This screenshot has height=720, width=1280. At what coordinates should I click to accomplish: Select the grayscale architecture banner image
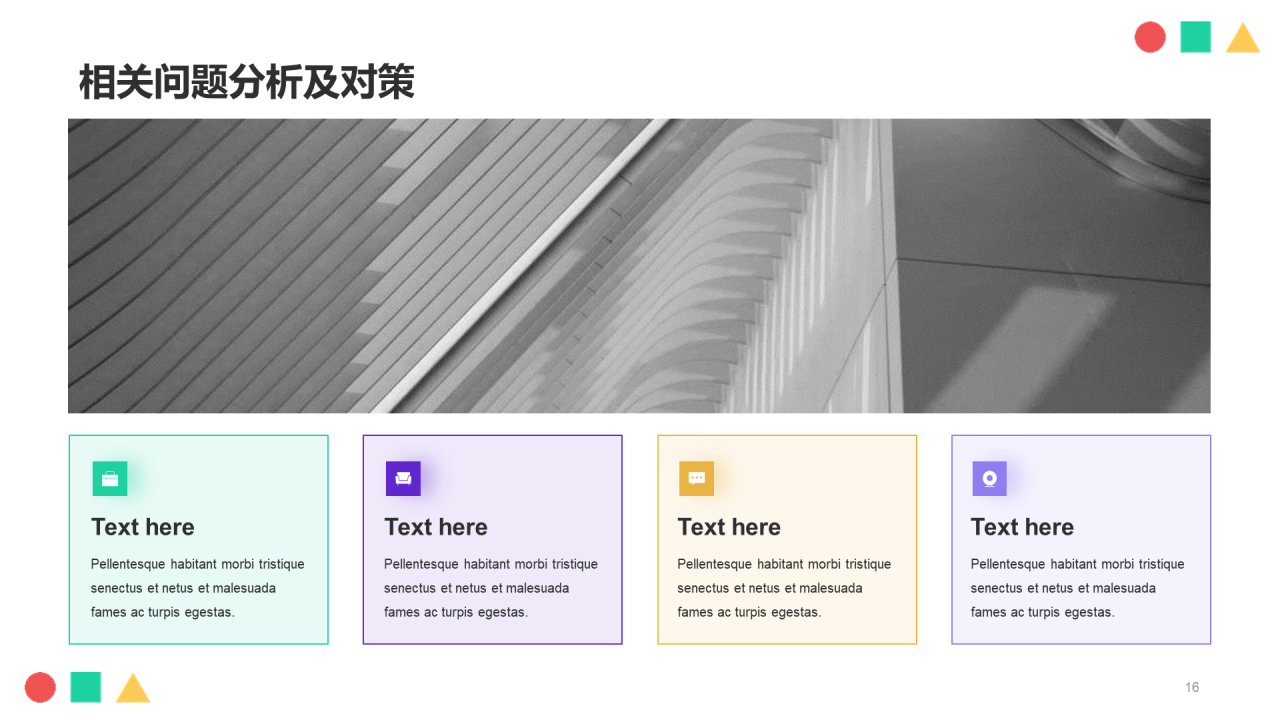coord(639,266)
